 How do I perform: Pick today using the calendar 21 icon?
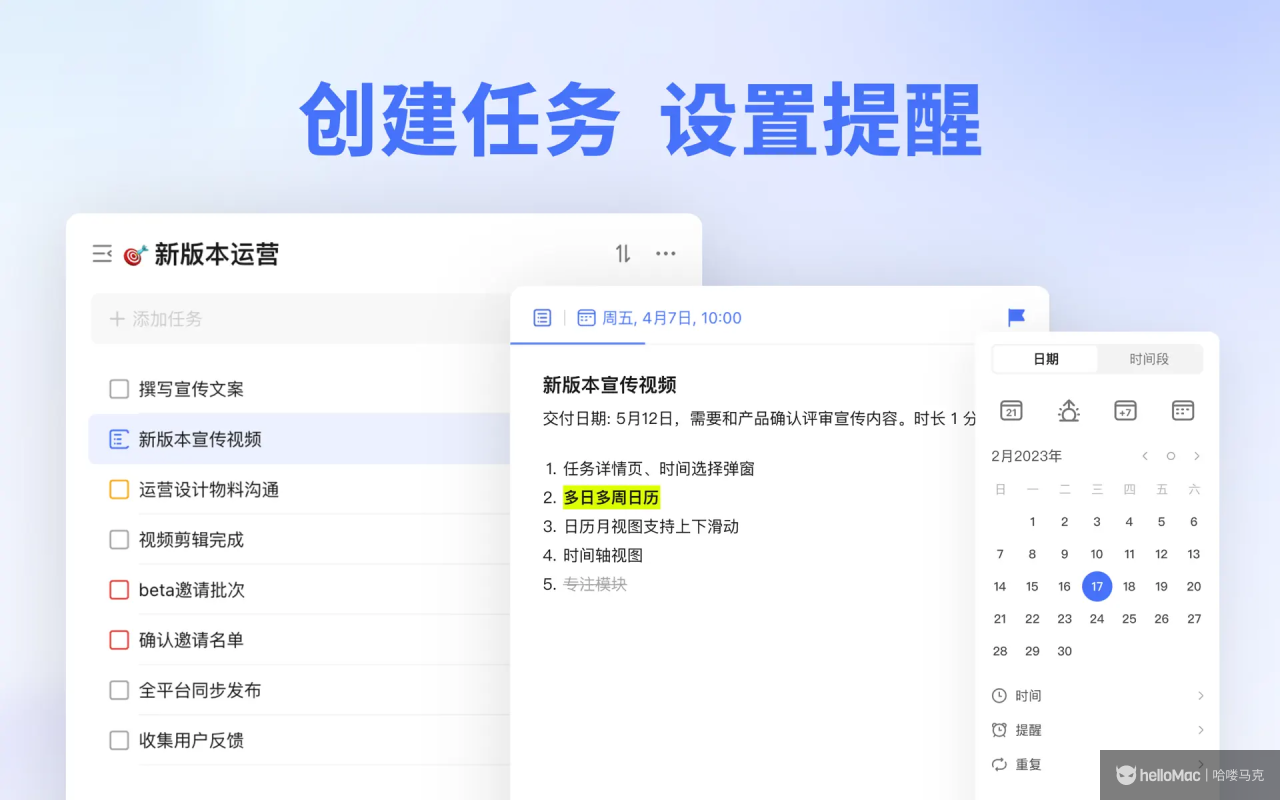click(x=1011, y=410)
